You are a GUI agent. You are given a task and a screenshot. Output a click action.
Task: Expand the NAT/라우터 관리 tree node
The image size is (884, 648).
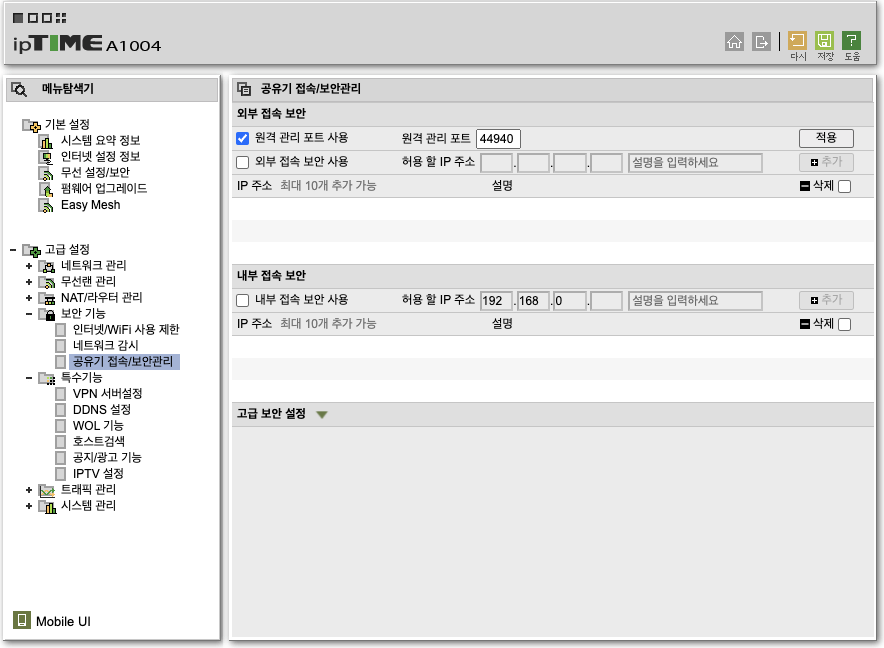(29, 298)
